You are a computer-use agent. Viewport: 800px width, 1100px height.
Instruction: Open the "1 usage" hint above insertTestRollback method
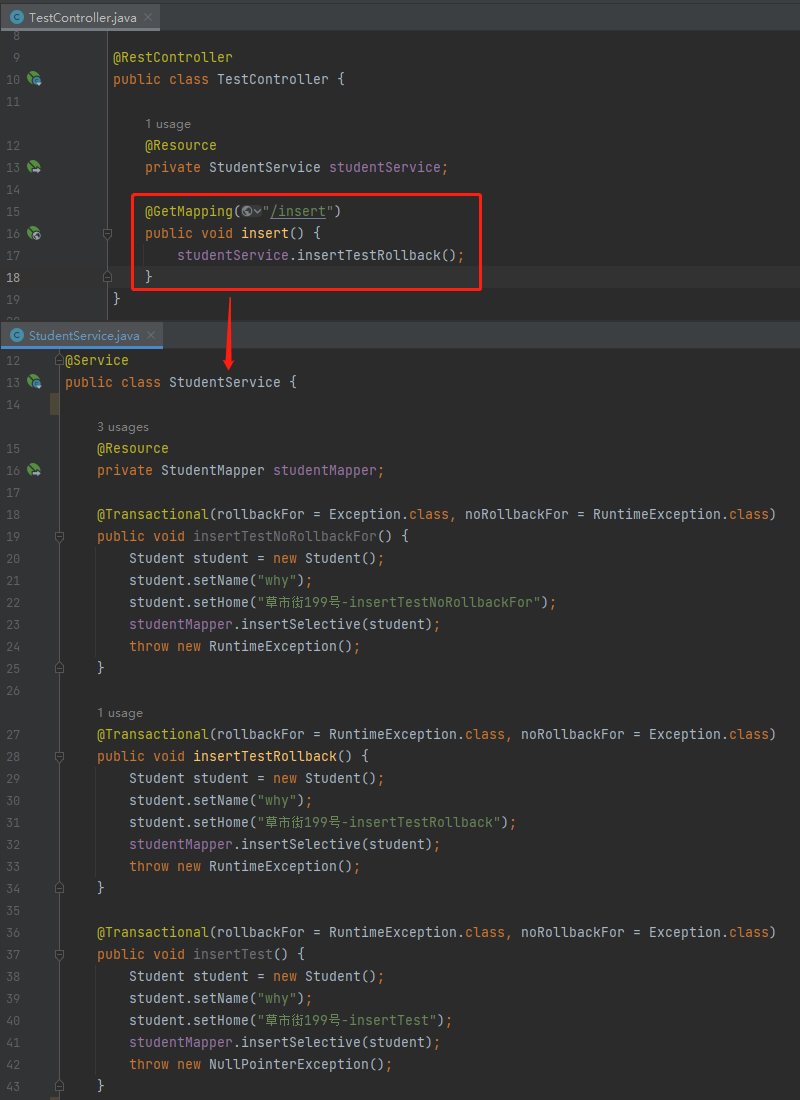coord(120,713)
